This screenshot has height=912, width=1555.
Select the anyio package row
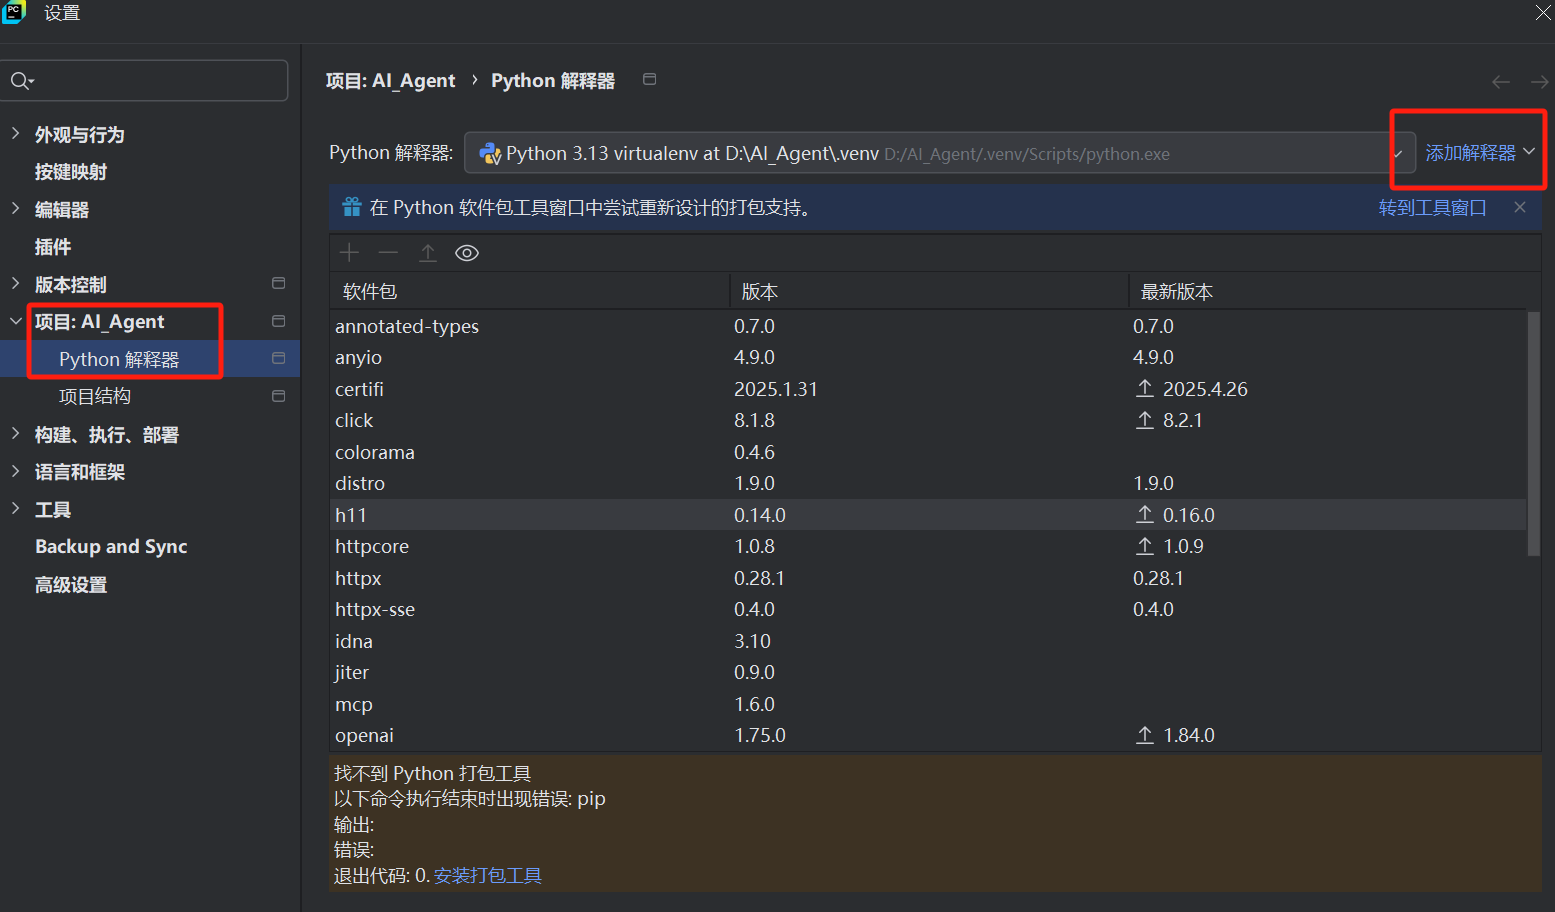928,357
